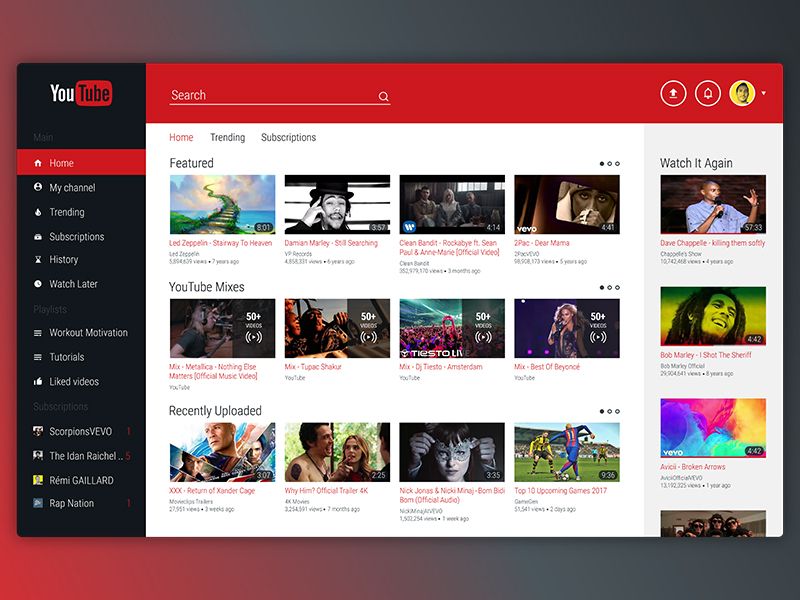Viewport: 800px width, 600px height.
Task: Open the Workout Motivation playlist
Action: (88, 333)
